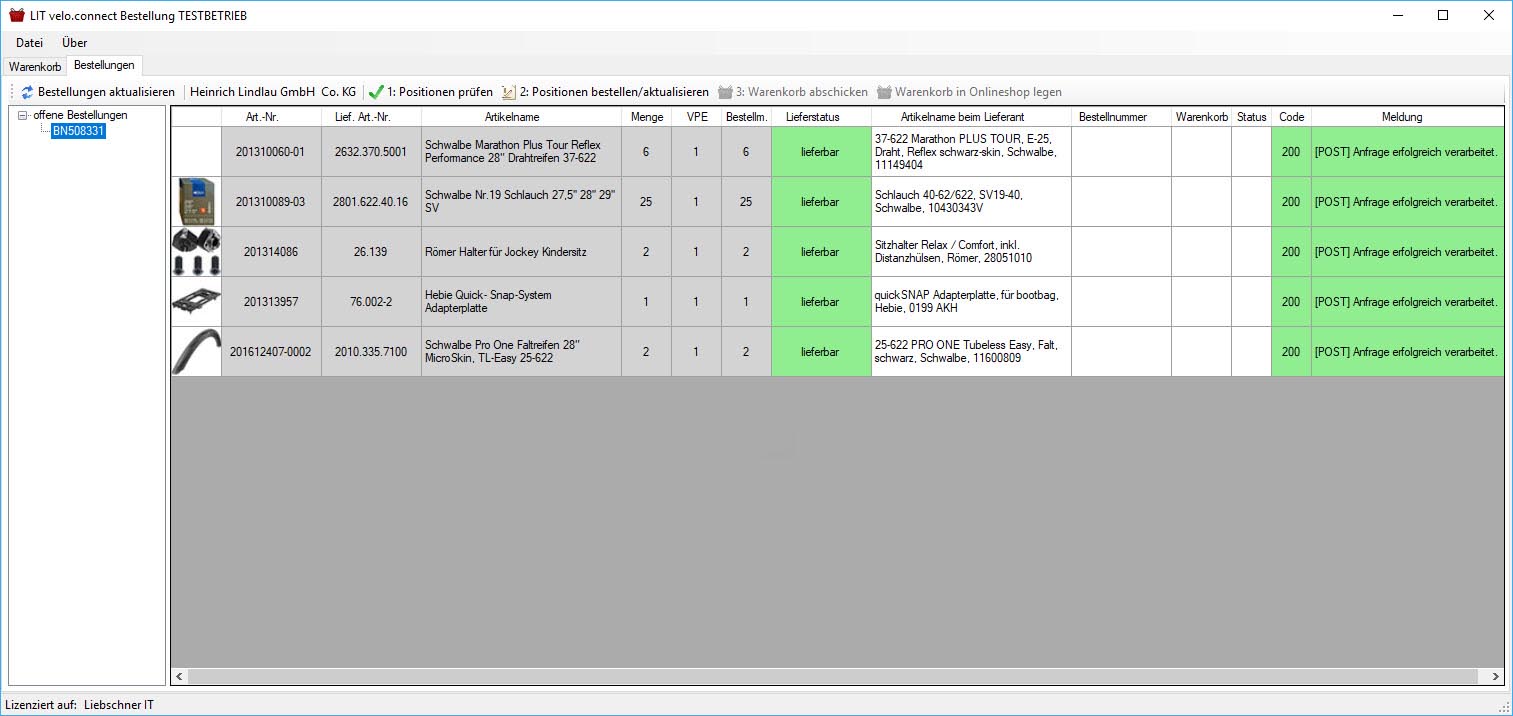Open the Über menu
Viewport: 1513px width, 716px height.
point(74,43)
